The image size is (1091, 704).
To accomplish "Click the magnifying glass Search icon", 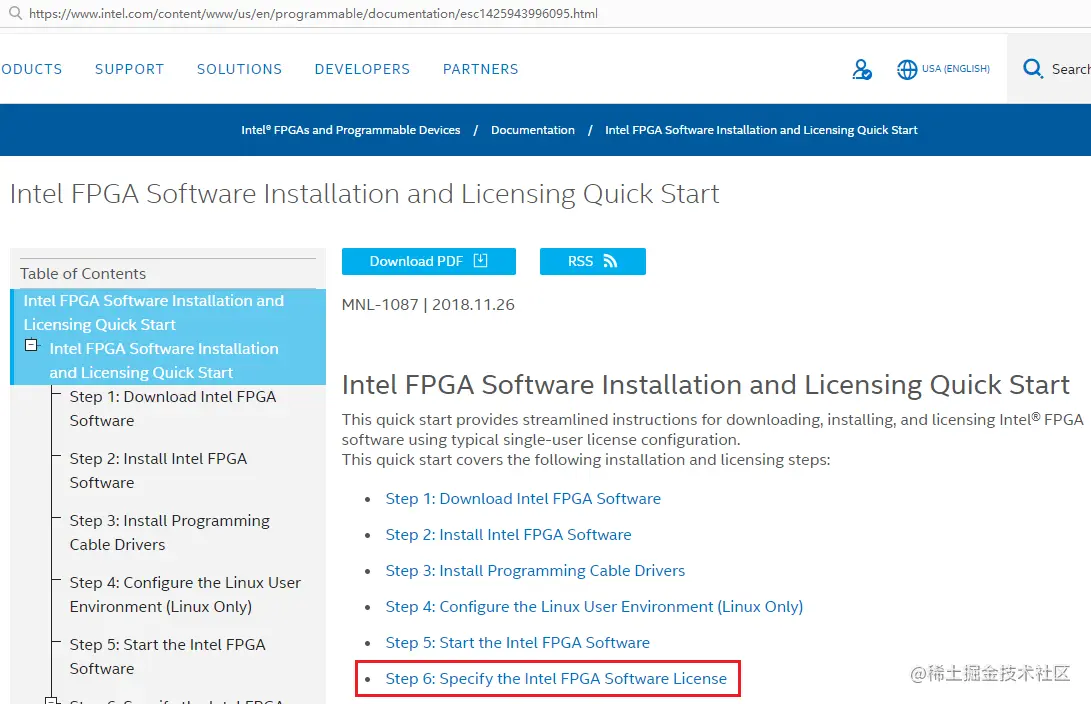I will pos(1033,68).
